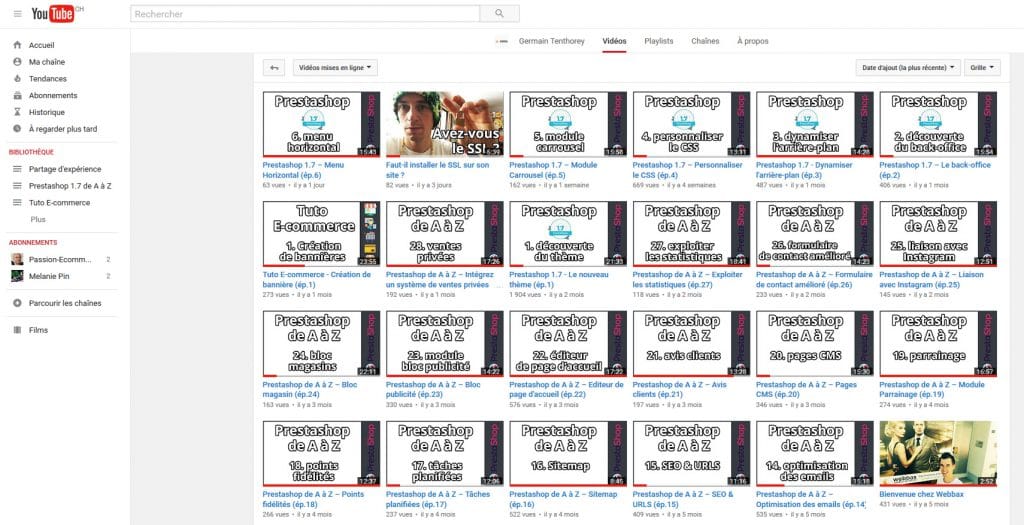Click the Parcourir les chaînes plus icon
Image resolution: width=1024 pixels, height=525 pixels.
pyautogui.click(x=17, y=303)
